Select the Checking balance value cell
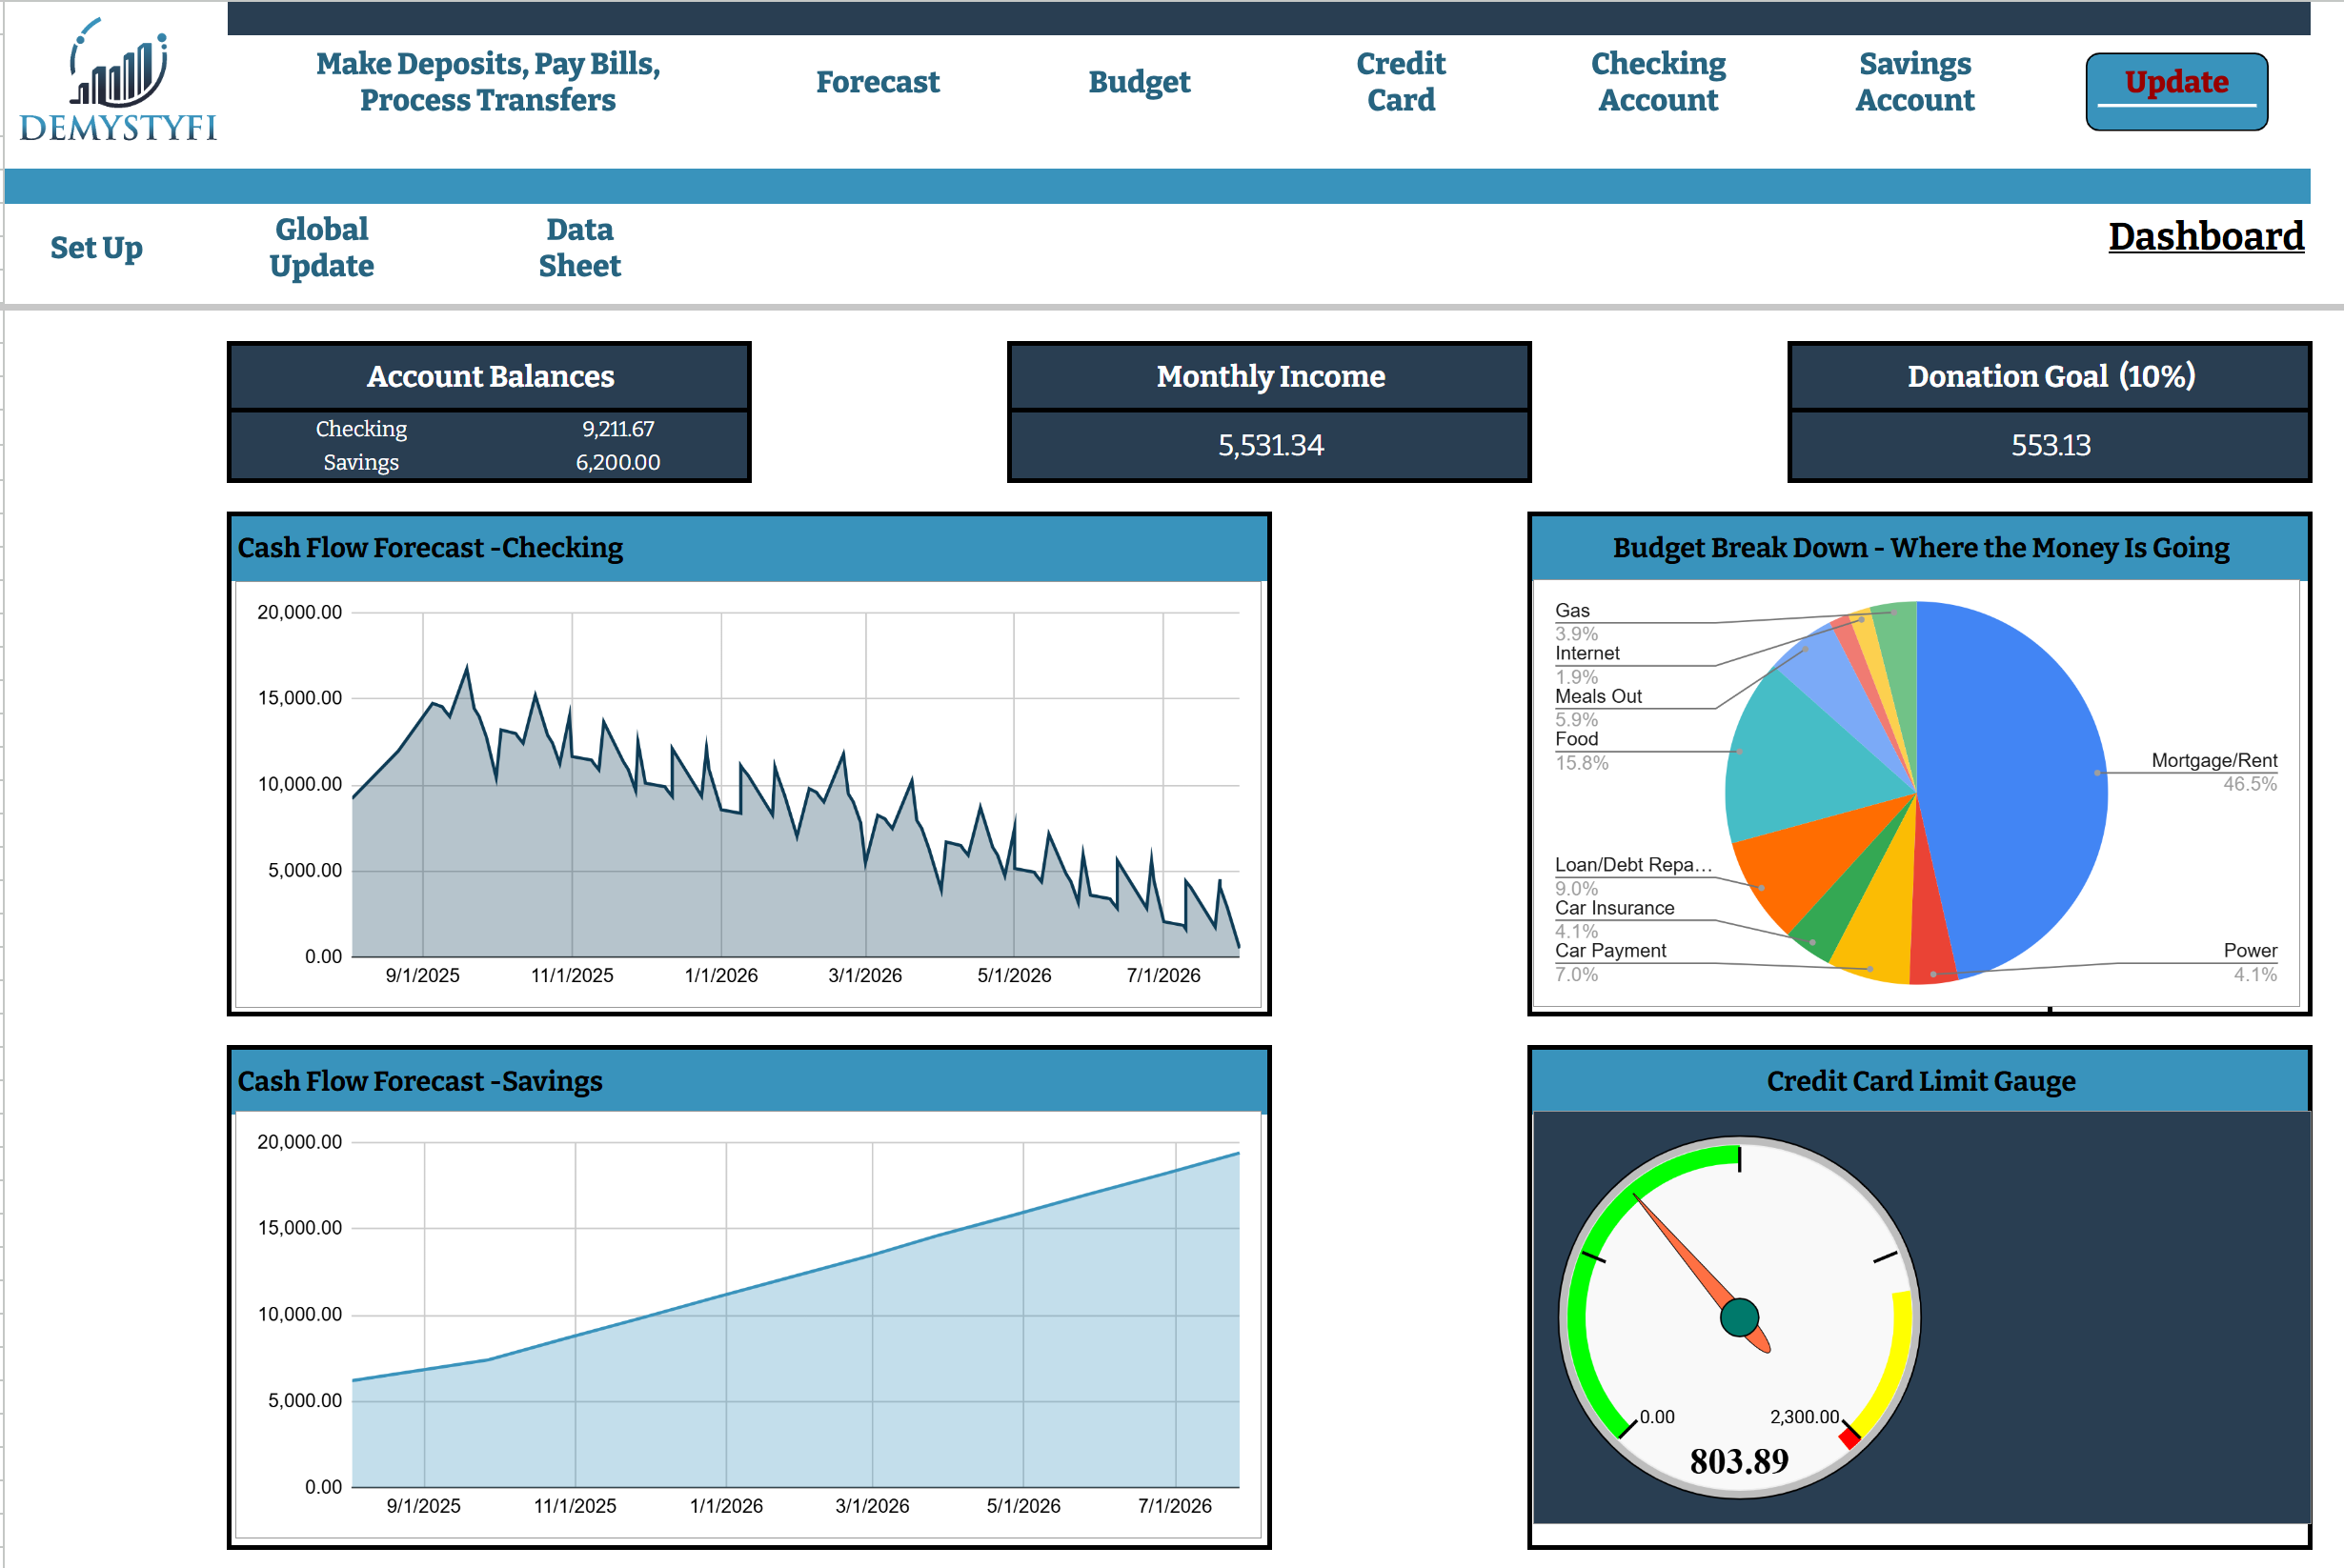This screenshot has width=2344, height=1568. click(618, 429)
